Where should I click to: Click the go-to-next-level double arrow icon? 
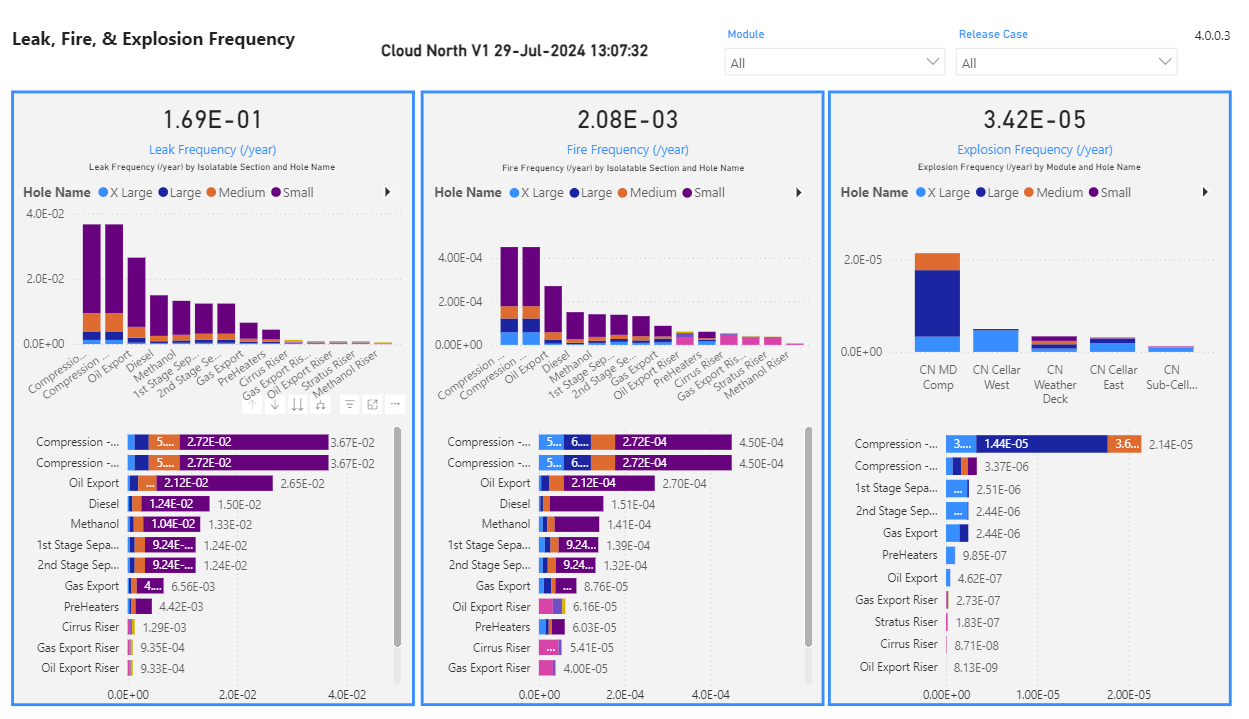point(298,404)
